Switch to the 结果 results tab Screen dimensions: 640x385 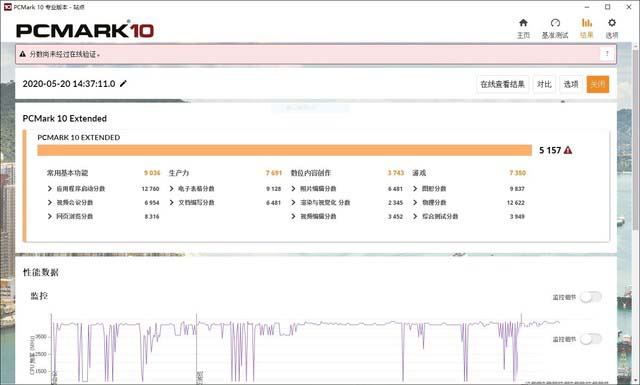click(587, 28)
